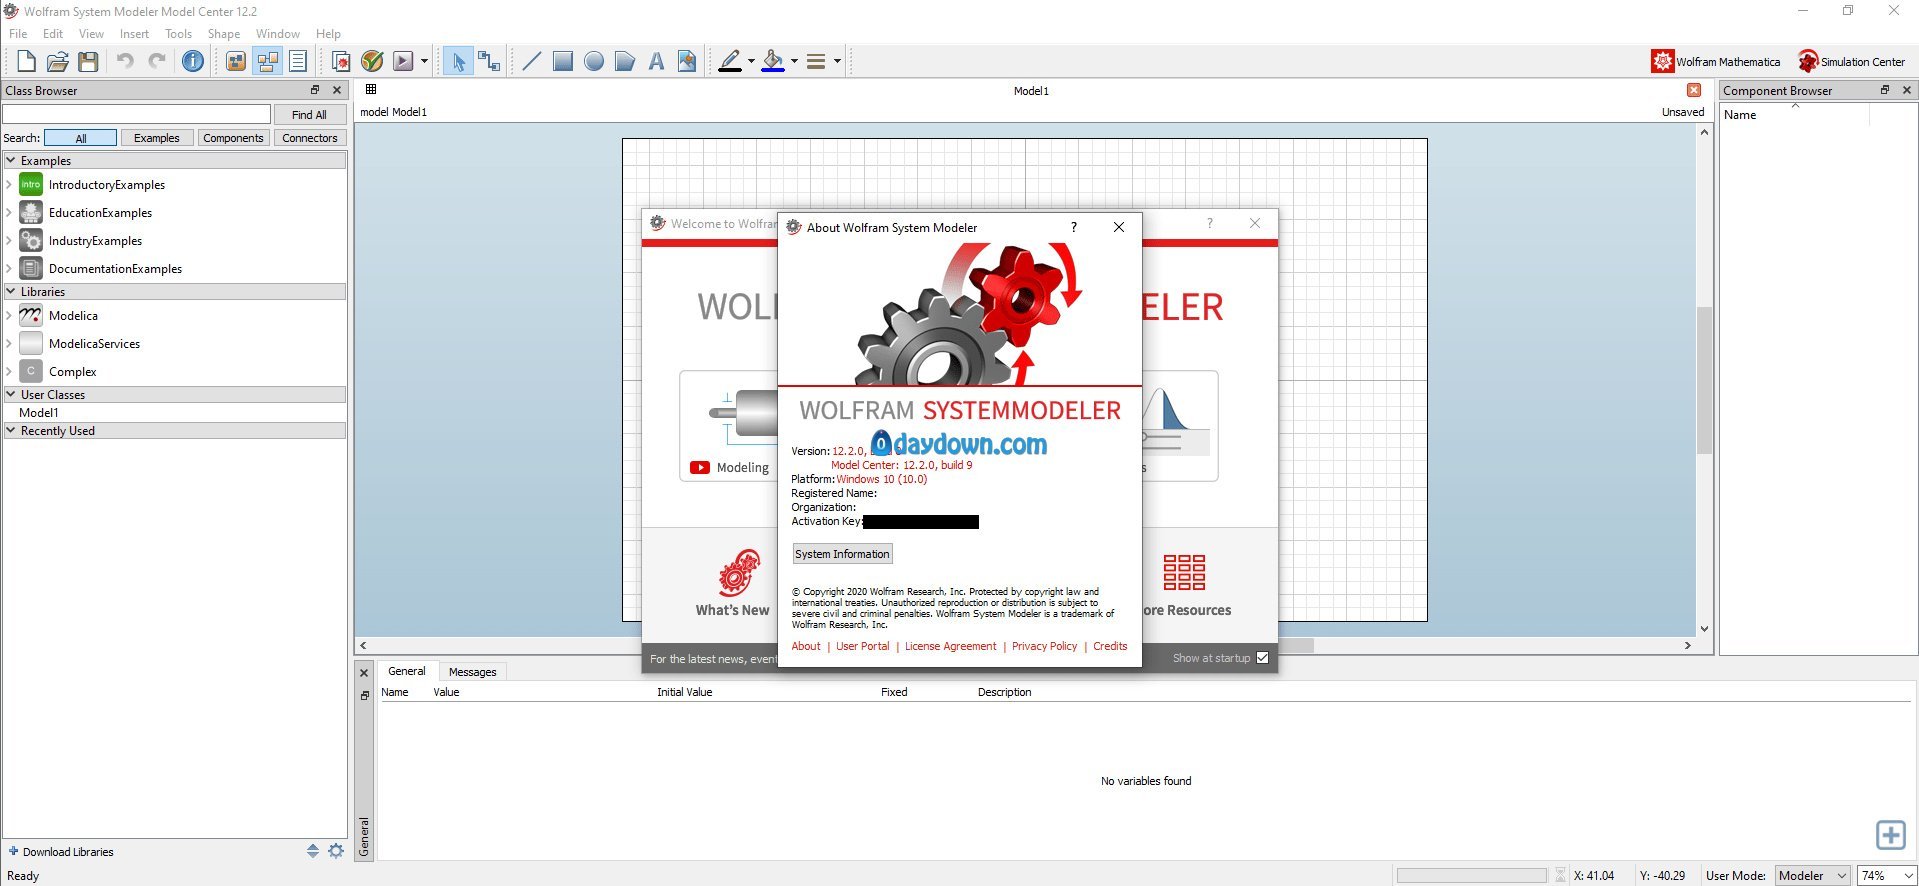
Task: Launch Wolfram Mathematica from the toolbar
Action: click(1716, 62)
